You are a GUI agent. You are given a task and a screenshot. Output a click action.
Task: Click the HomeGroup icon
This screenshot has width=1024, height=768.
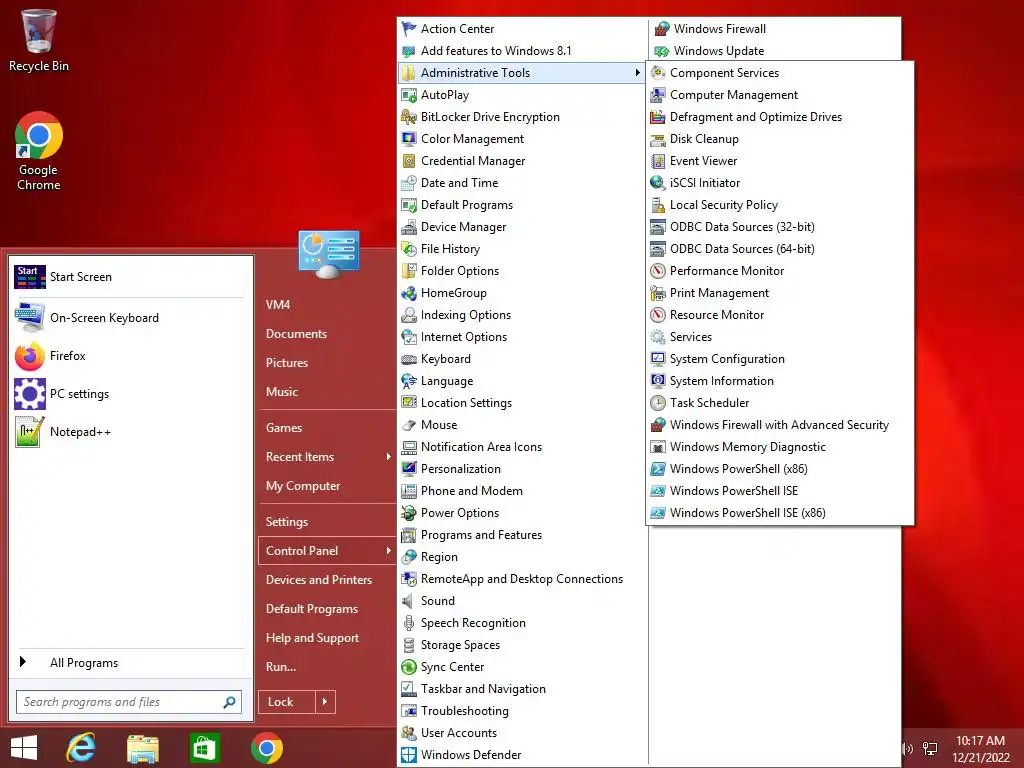click(x=409, y=293)
